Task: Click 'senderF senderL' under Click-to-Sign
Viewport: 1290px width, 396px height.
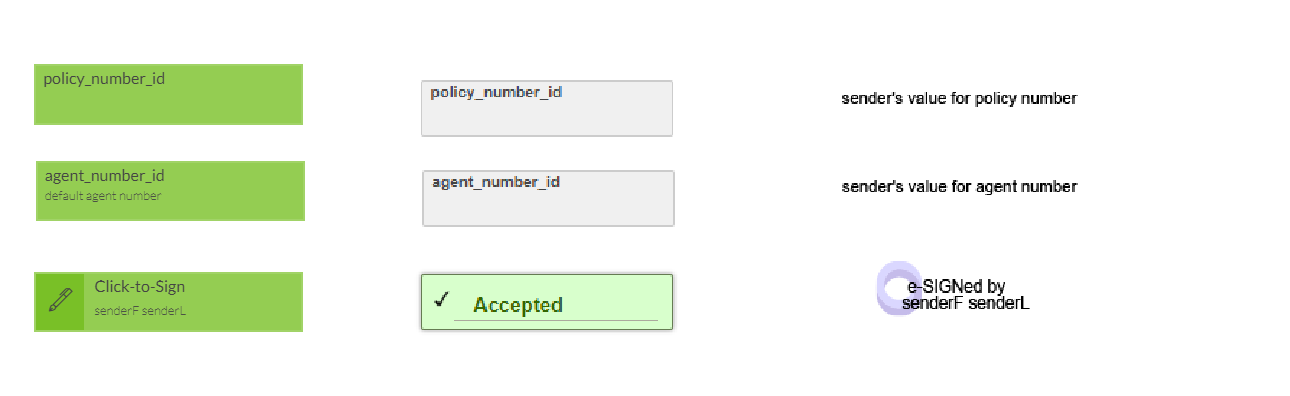Action: pos(141,311)
